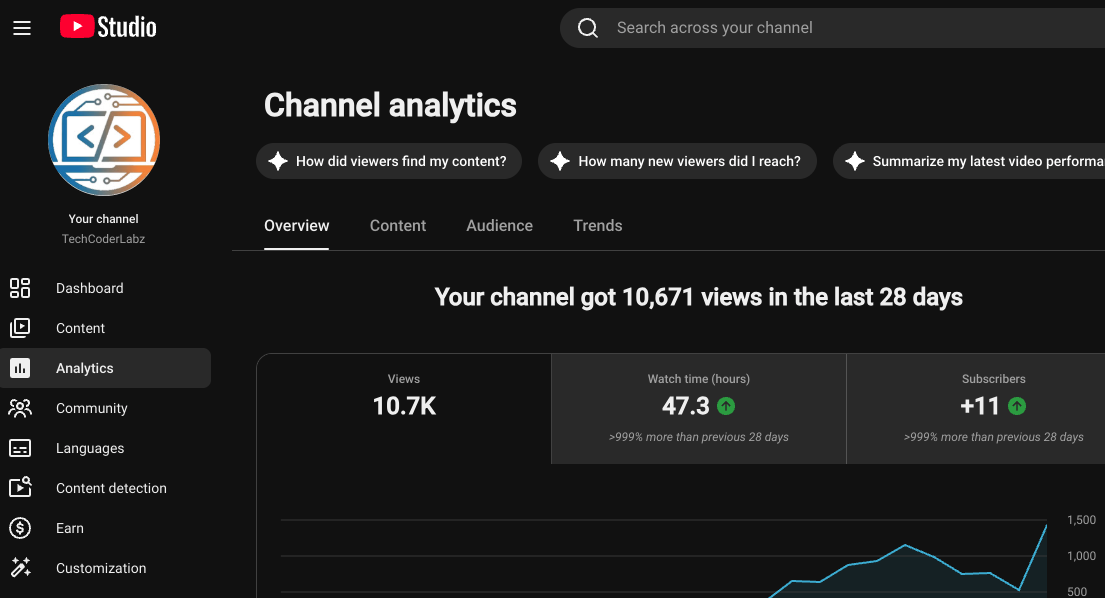Click the YouTube Studio logo

tap(108, 27)
